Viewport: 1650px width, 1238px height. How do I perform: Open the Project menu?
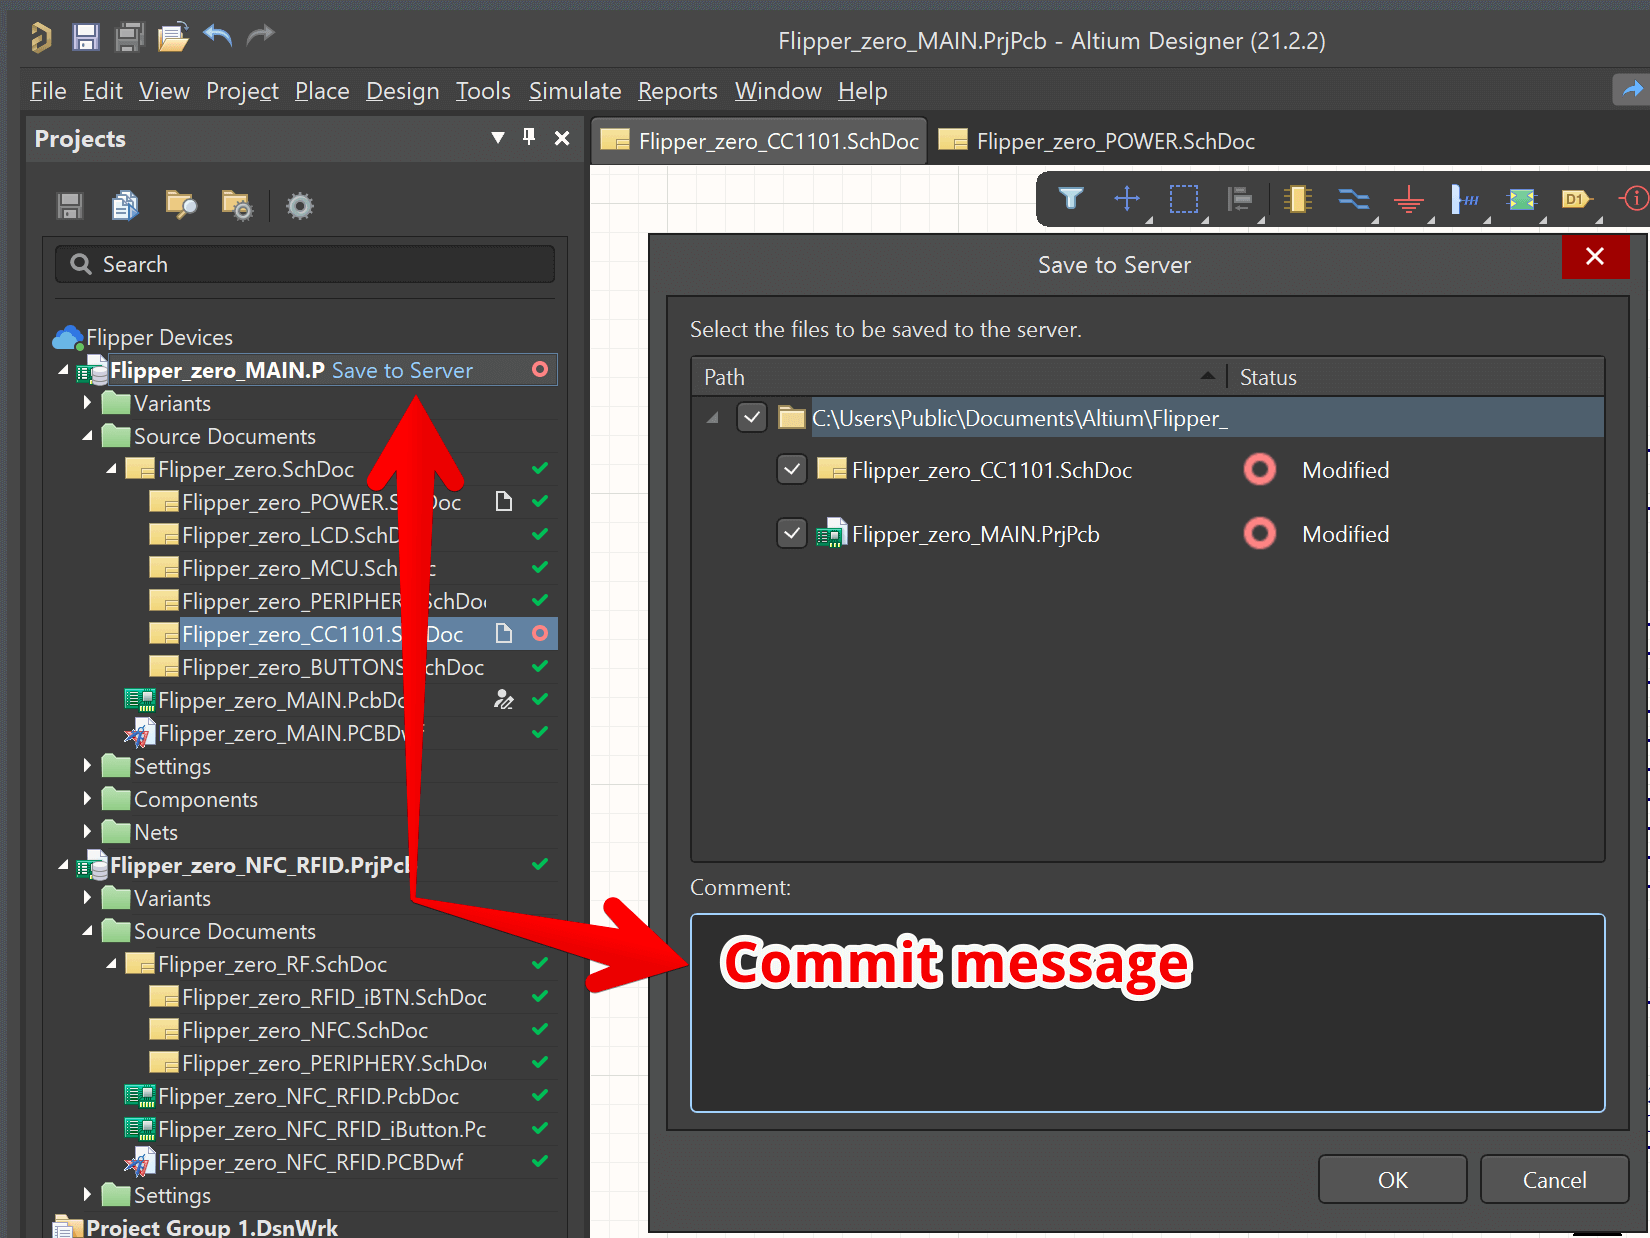(x=242, y=91)
